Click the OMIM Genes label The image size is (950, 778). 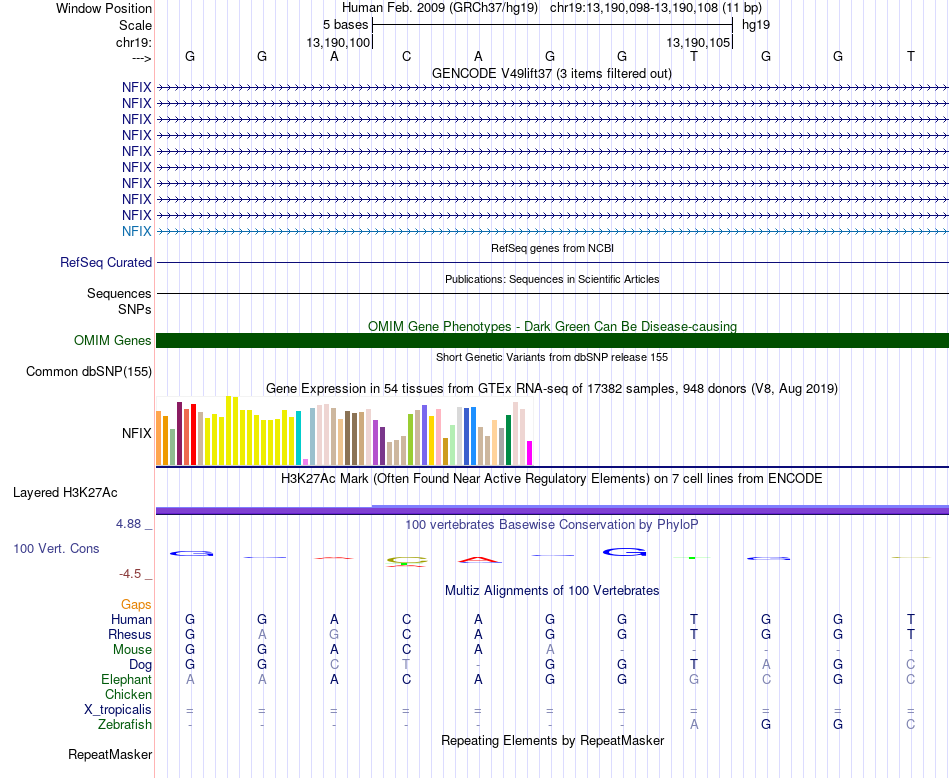[x=113, y=341]
